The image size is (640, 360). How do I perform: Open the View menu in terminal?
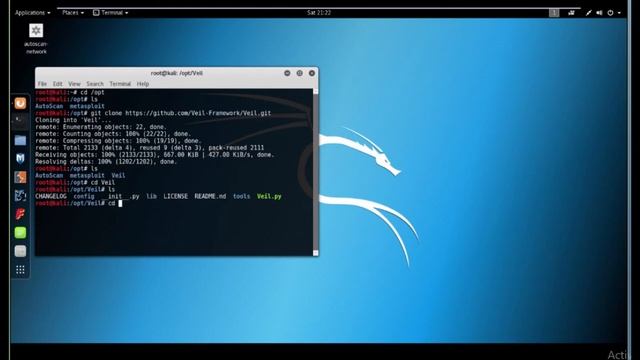(x=74, y=84)
